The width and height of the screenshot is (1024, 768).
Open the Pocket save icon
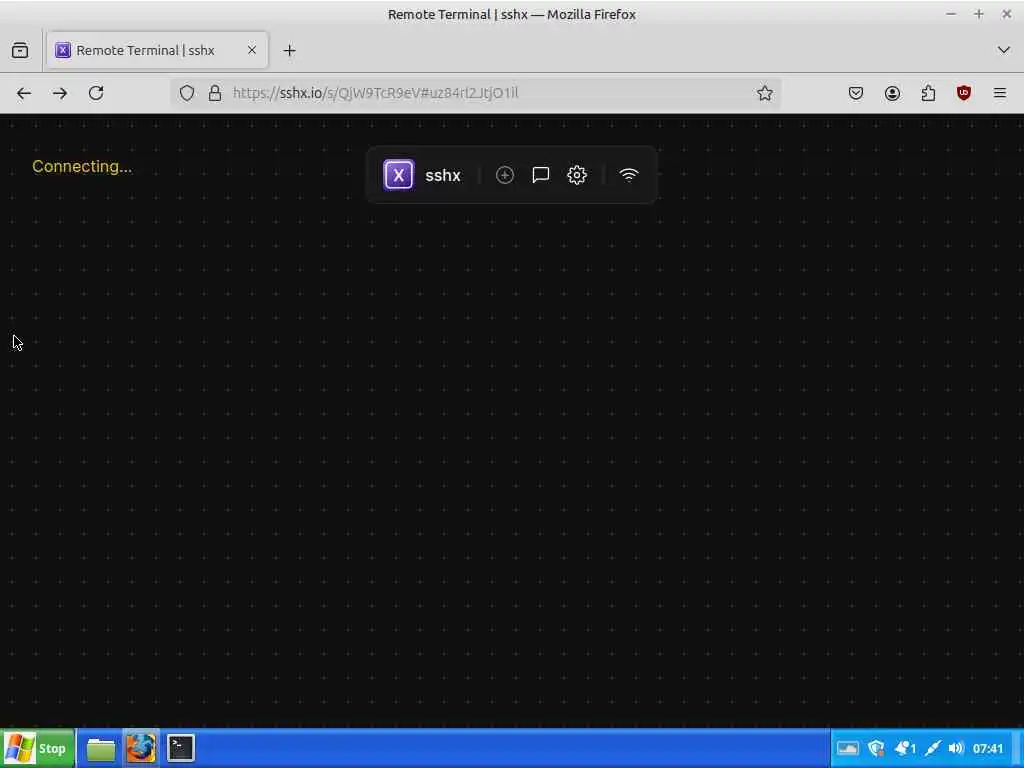pos(856,93)
